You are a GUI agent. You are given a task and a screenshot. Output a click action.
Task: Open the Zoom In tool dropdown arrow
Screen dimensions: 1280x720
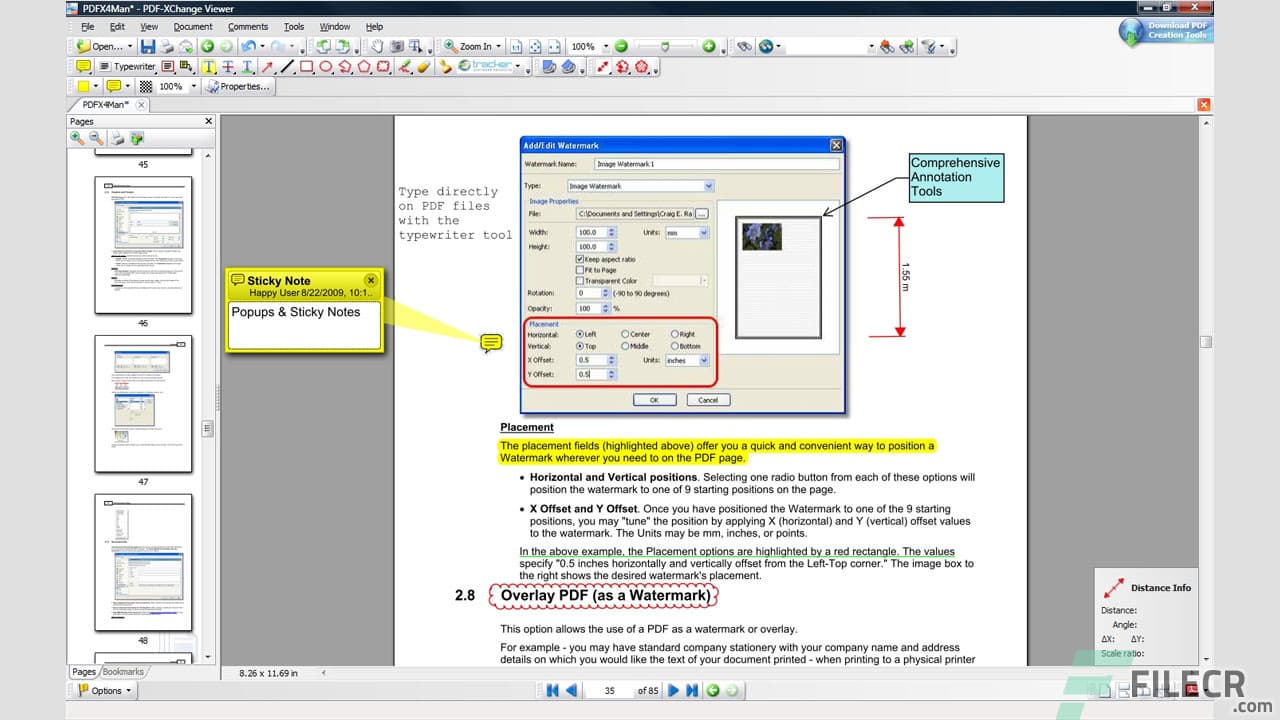pyautogui.click(x=498, y=46)
